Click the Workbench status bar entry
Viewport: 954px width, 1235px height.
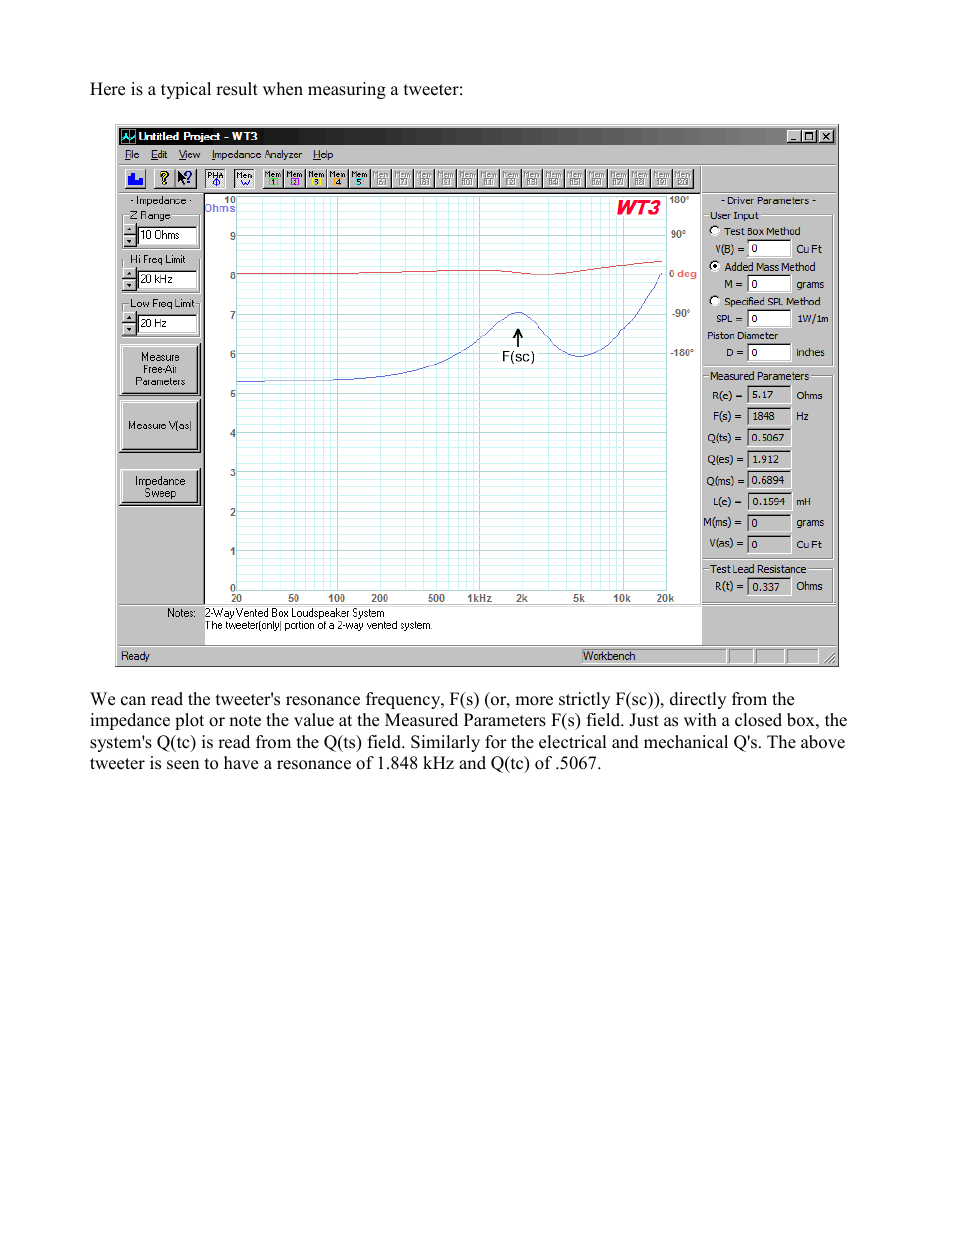tap(653, 657)
